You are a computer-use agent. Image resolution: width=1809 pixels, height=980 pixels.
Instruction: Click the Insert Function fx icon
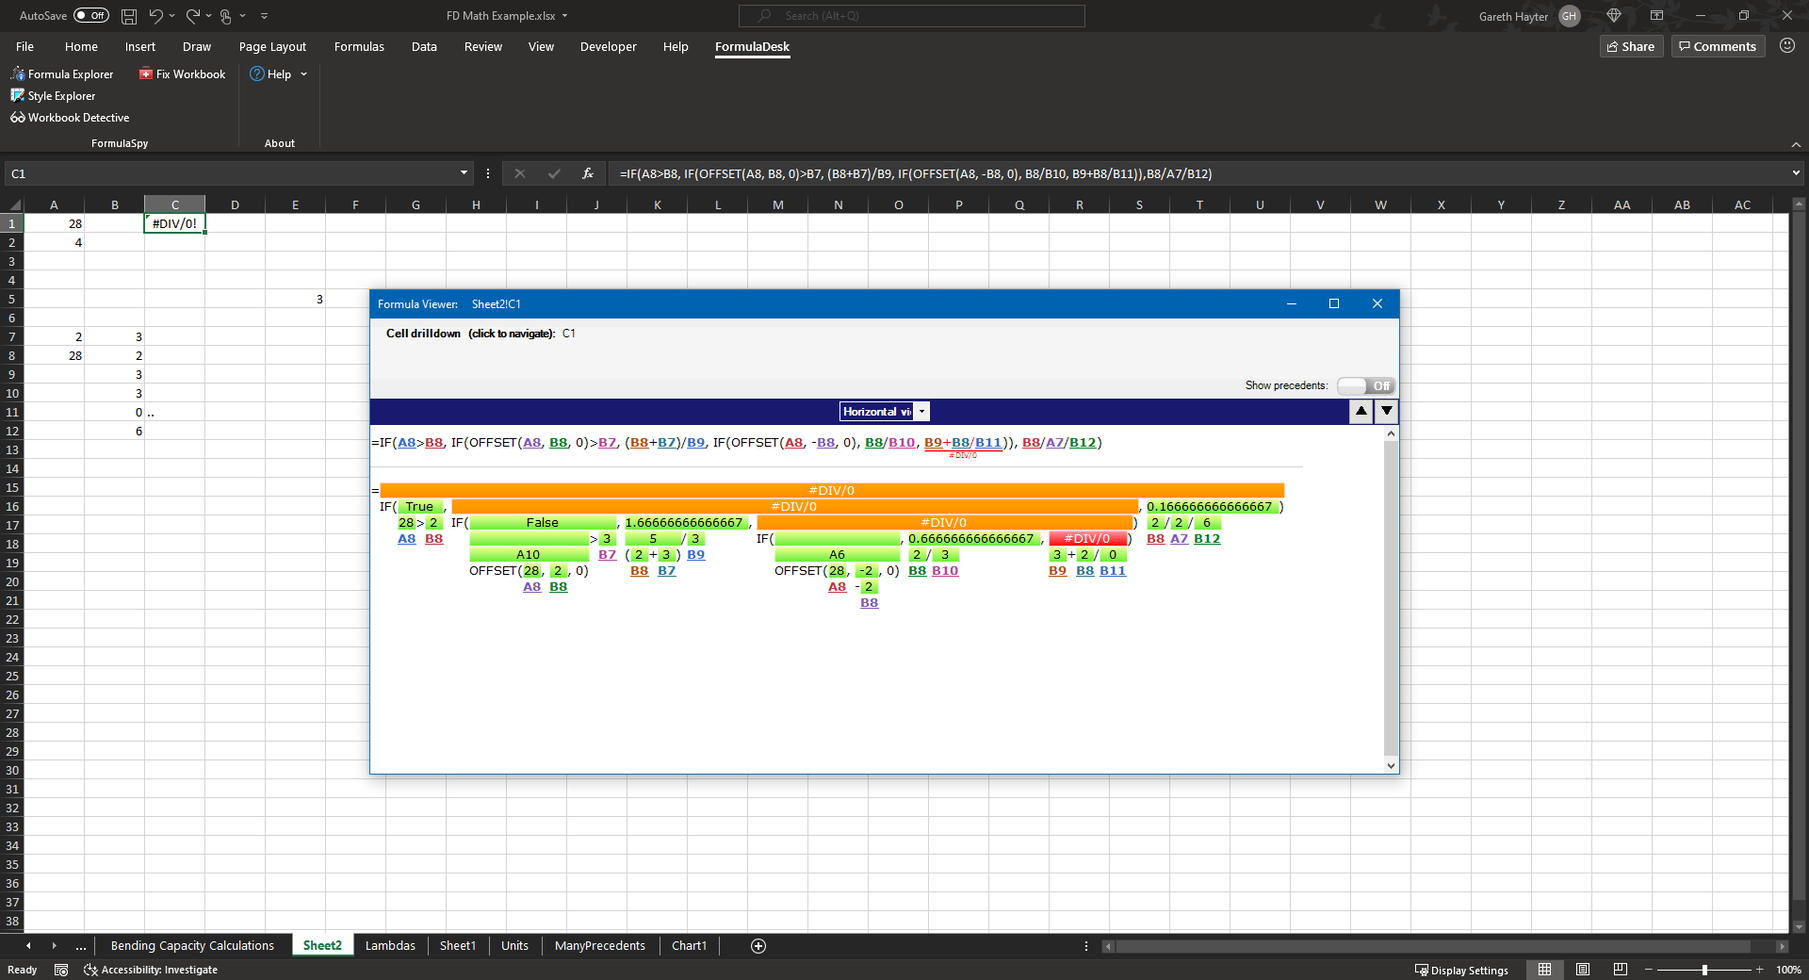point(588,173)
